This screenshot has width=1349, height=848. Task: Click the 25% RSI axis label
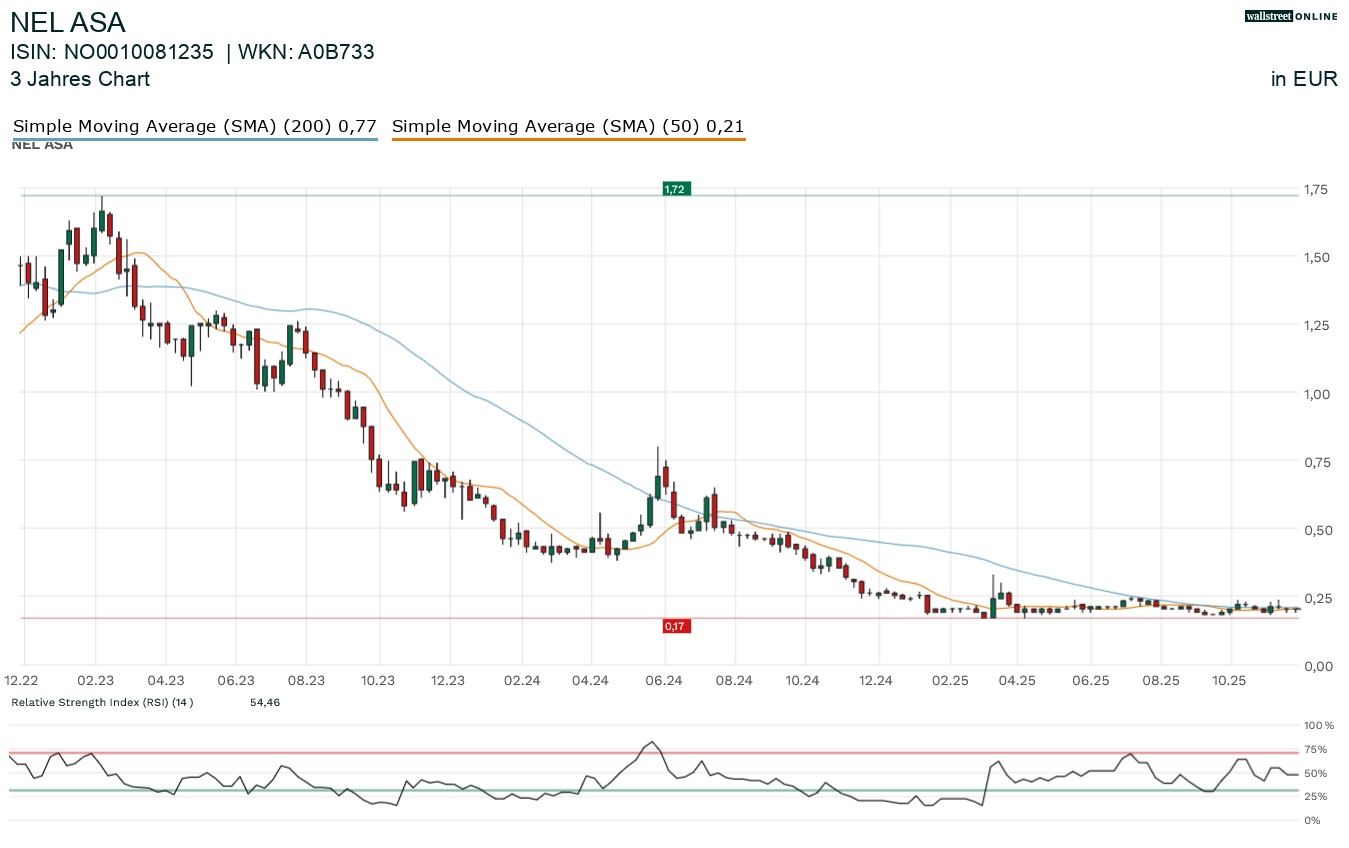pyautogui.click(x=1316, y=796)
